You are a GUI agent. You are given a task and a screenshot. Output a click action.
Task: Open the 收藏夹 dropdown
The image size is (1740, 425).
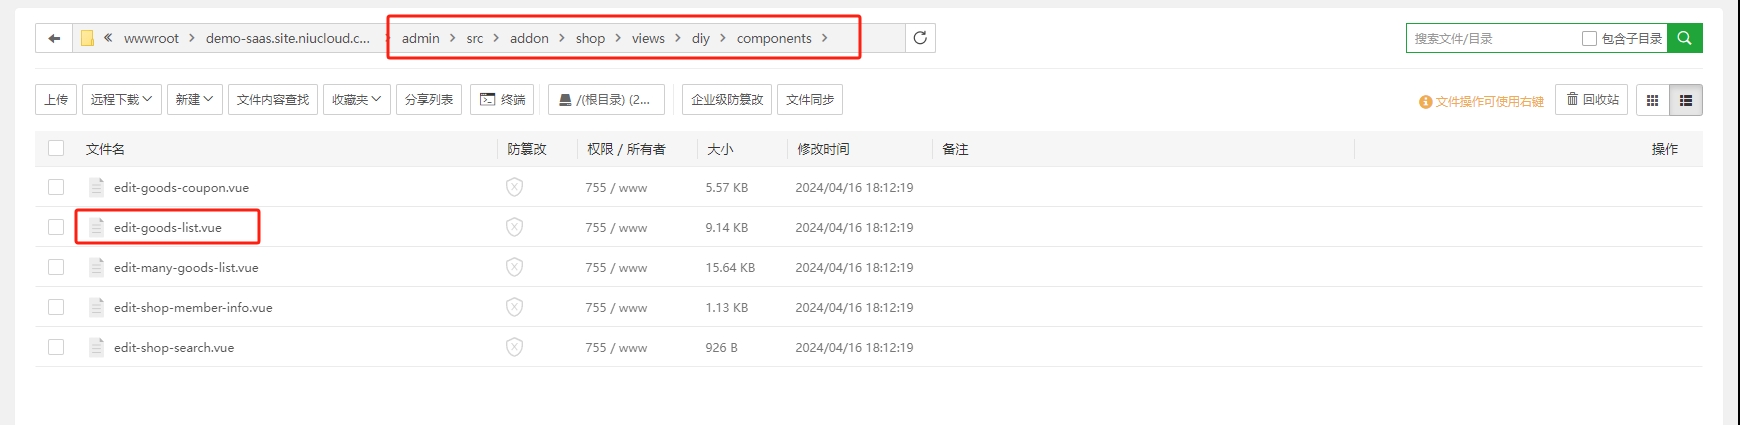[x=357, y=100]
